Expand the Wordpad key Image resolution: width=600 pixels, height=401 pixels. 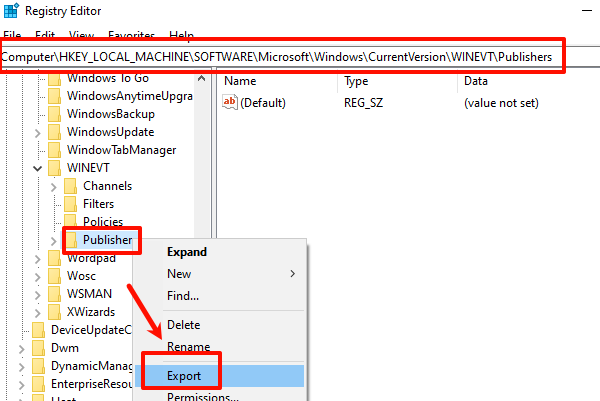[38, 259]
